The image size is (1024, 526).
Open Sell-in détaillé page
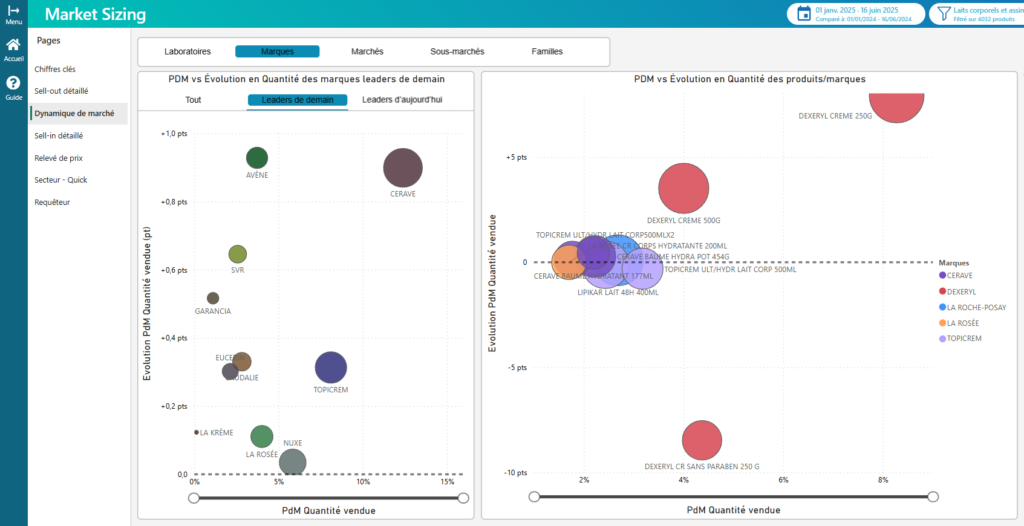point(58,135)
